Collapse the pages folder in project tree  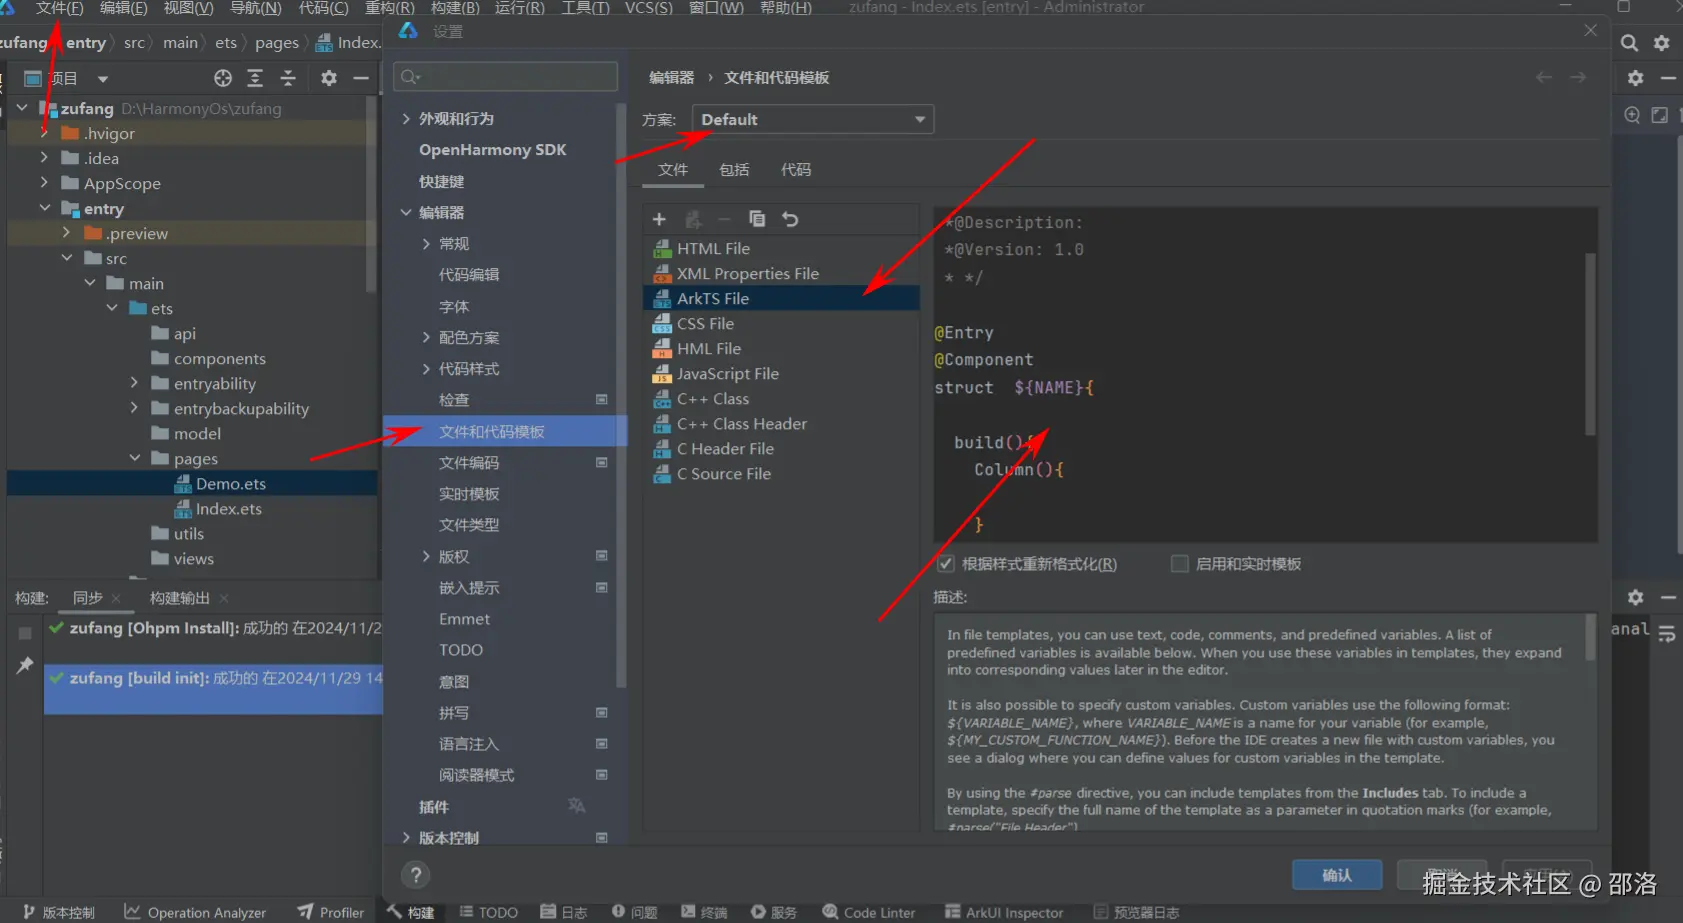click(135, 458)
